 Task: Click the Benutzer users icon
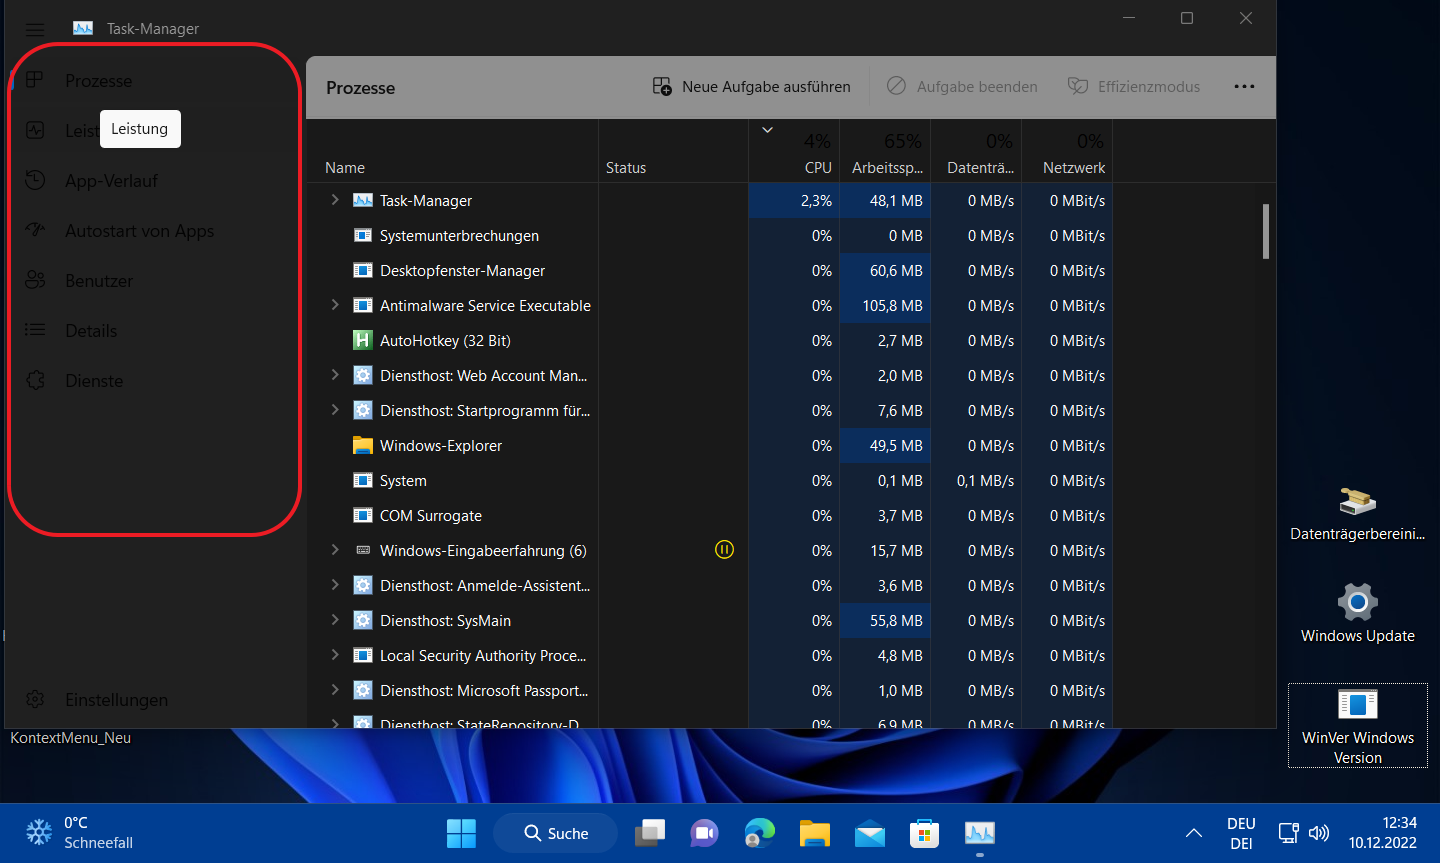coord(35,280)
